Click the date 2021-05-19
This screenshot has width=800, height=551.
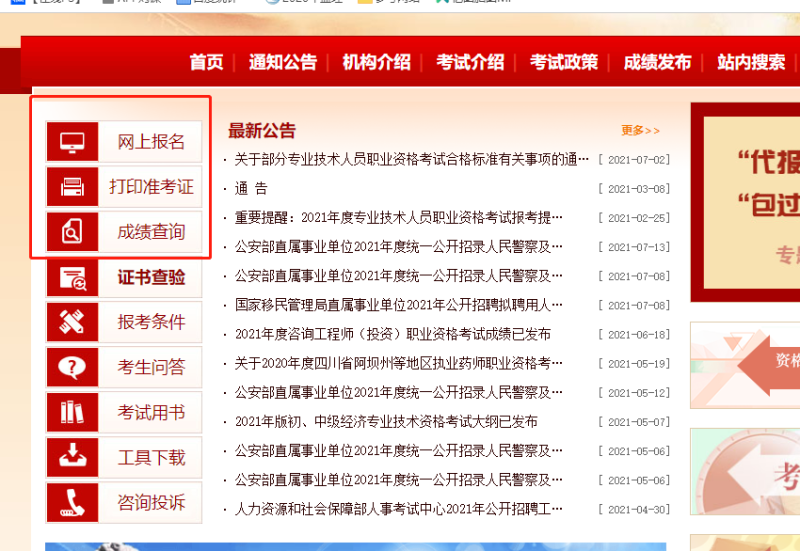click(x=634, y=363)
